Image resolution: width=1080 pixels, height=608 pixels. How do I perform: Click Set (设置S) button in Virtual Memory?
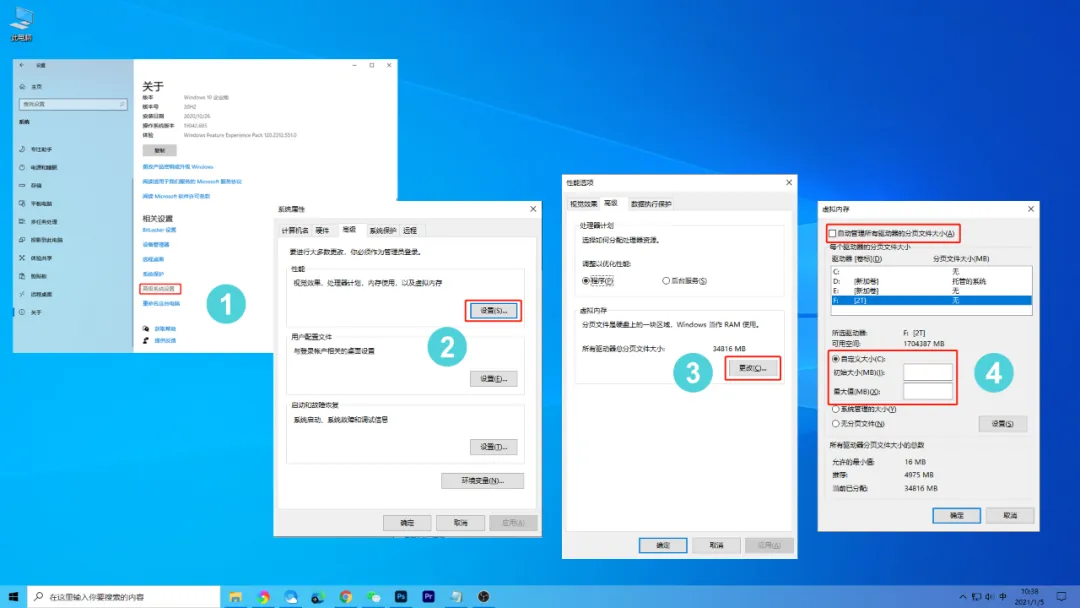[x=1002, y=423]
